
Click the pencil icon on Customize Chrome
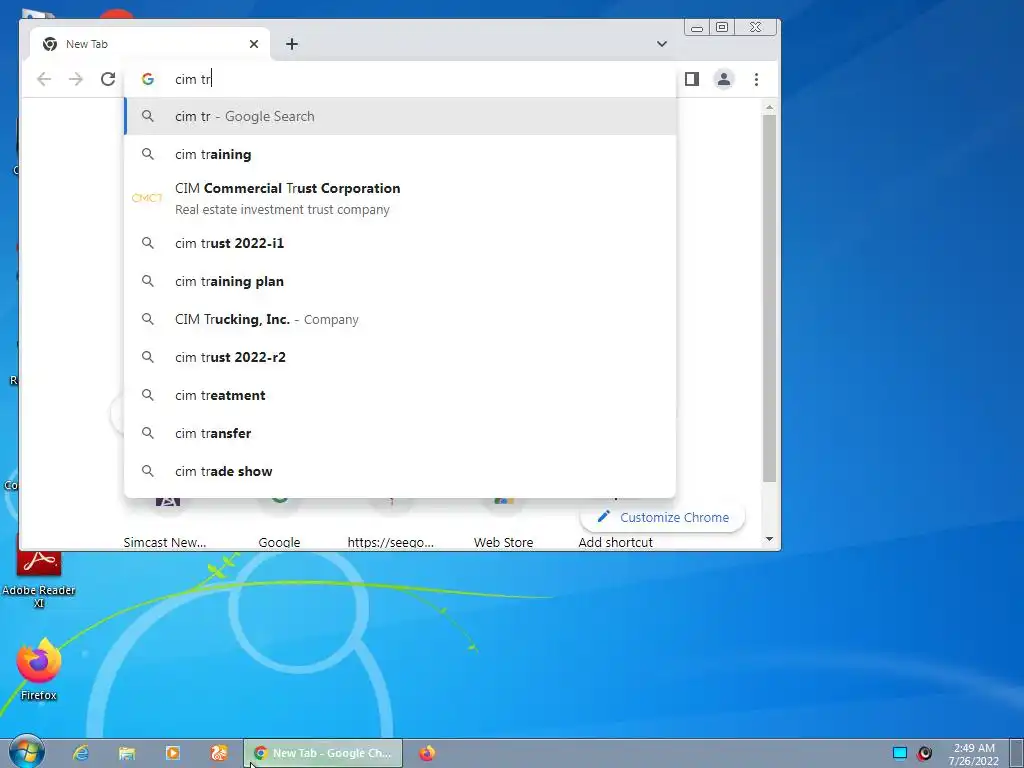pos(603,517)
